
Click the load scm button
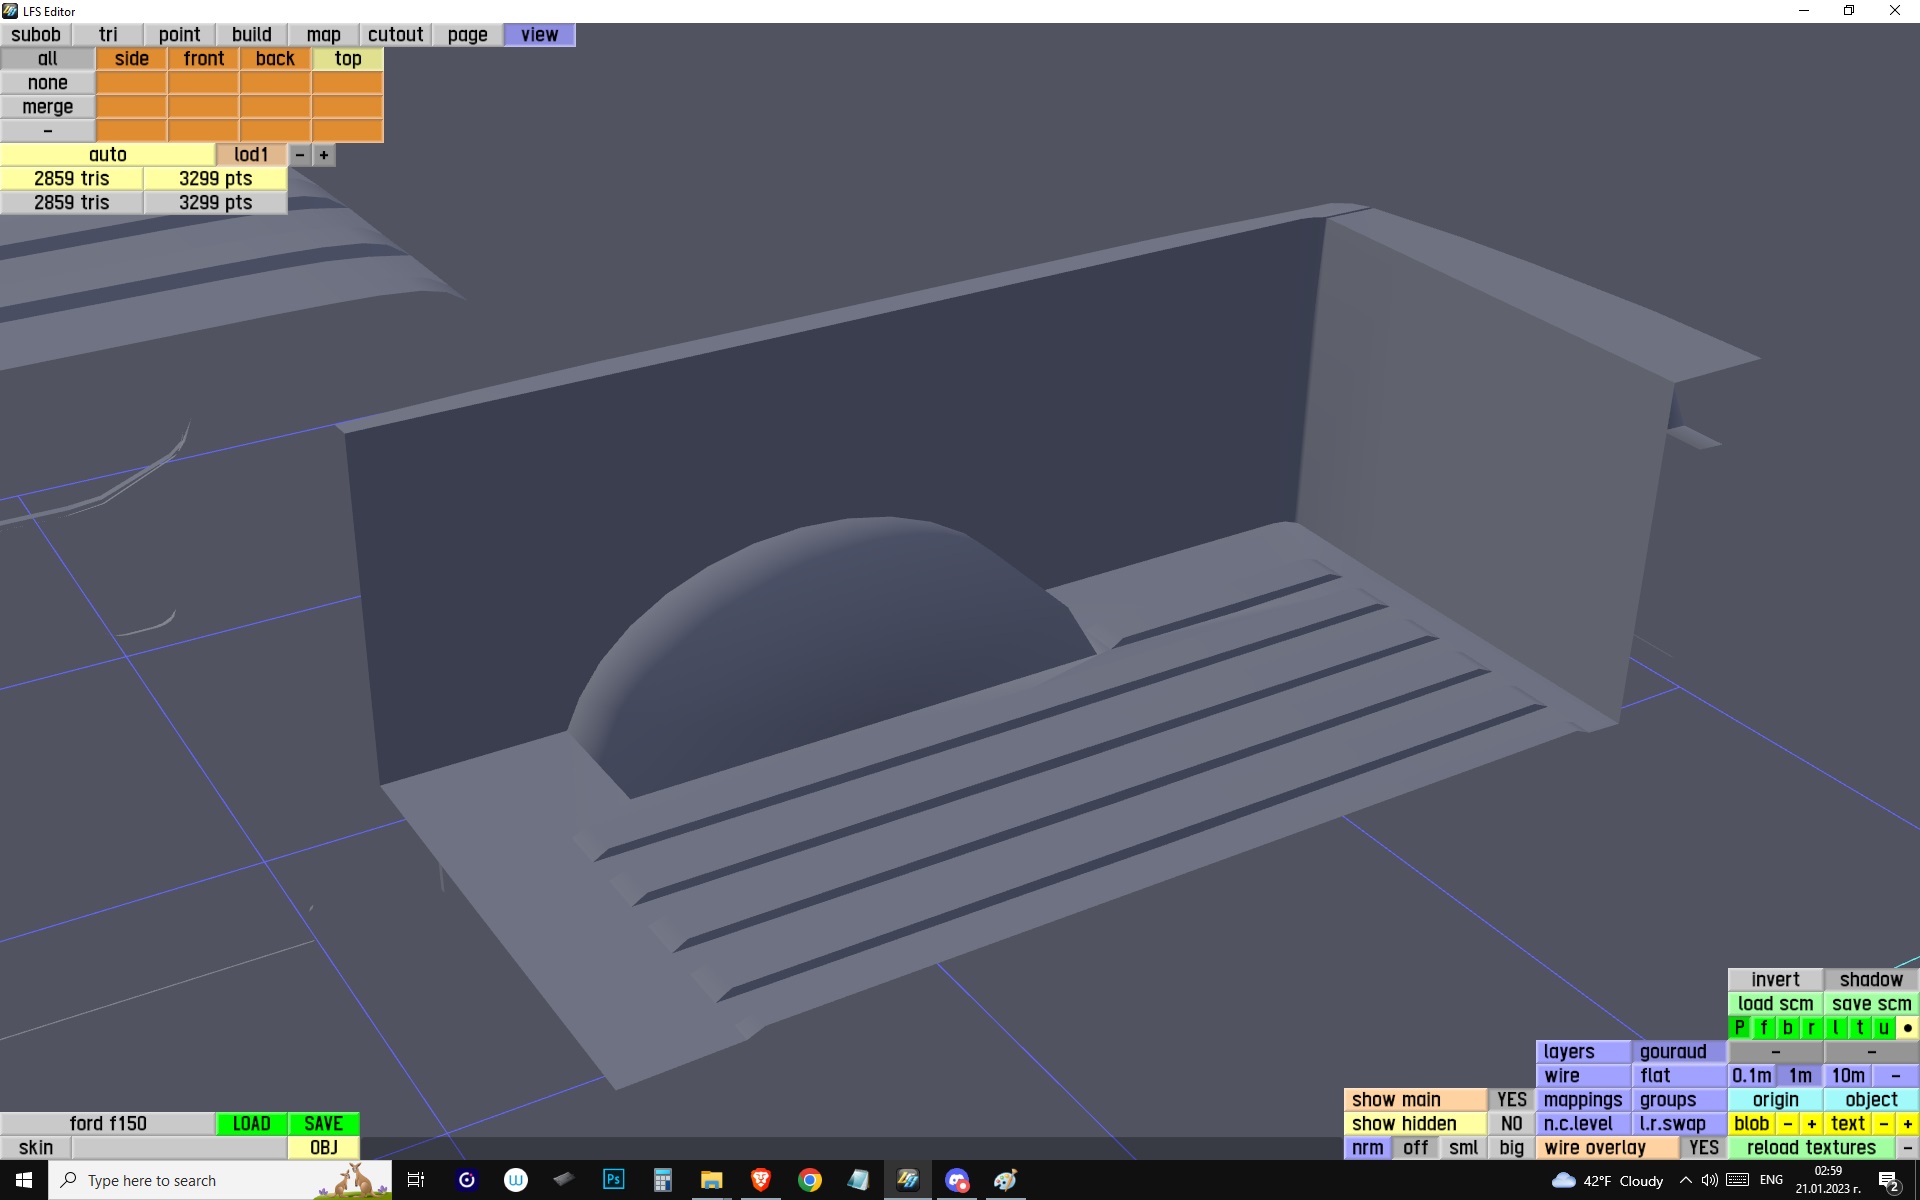pos(1775,1004)
